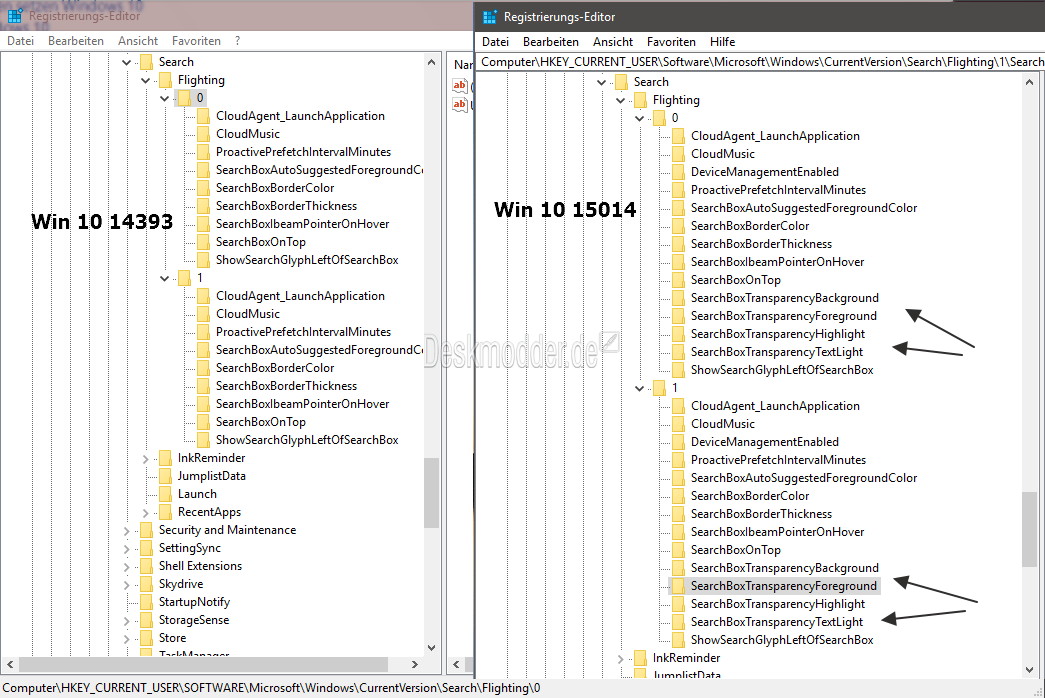This screenshot has width=1045, height=698.
Task: Click the SearchBoxTransparencyHighlight folder icon under key 0
Action: coord(678,334)
